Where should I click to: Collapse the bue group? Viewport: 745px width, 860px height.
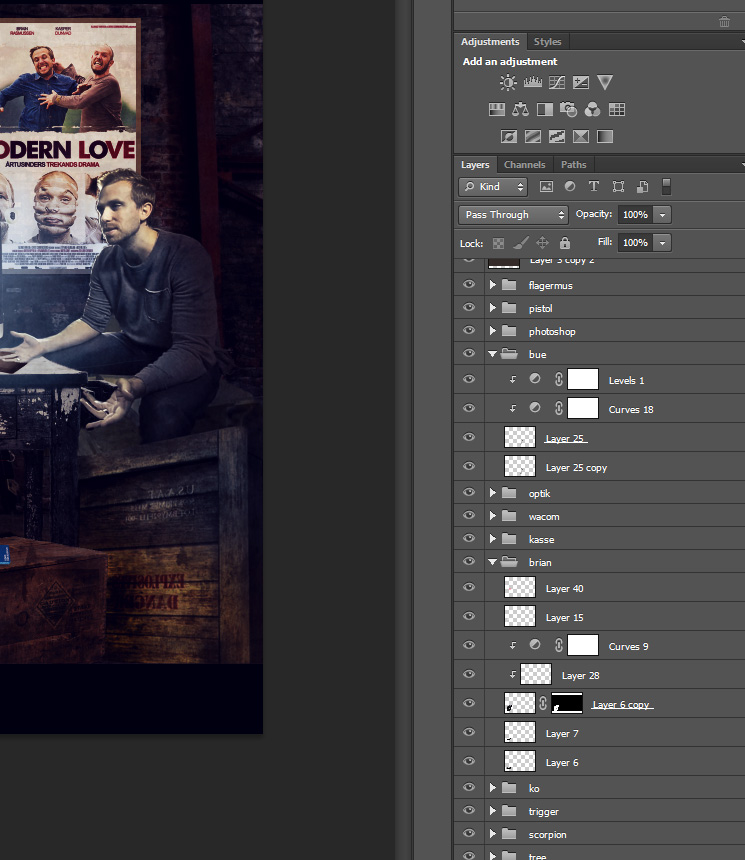pyautogui.click(x=493, y=354)
